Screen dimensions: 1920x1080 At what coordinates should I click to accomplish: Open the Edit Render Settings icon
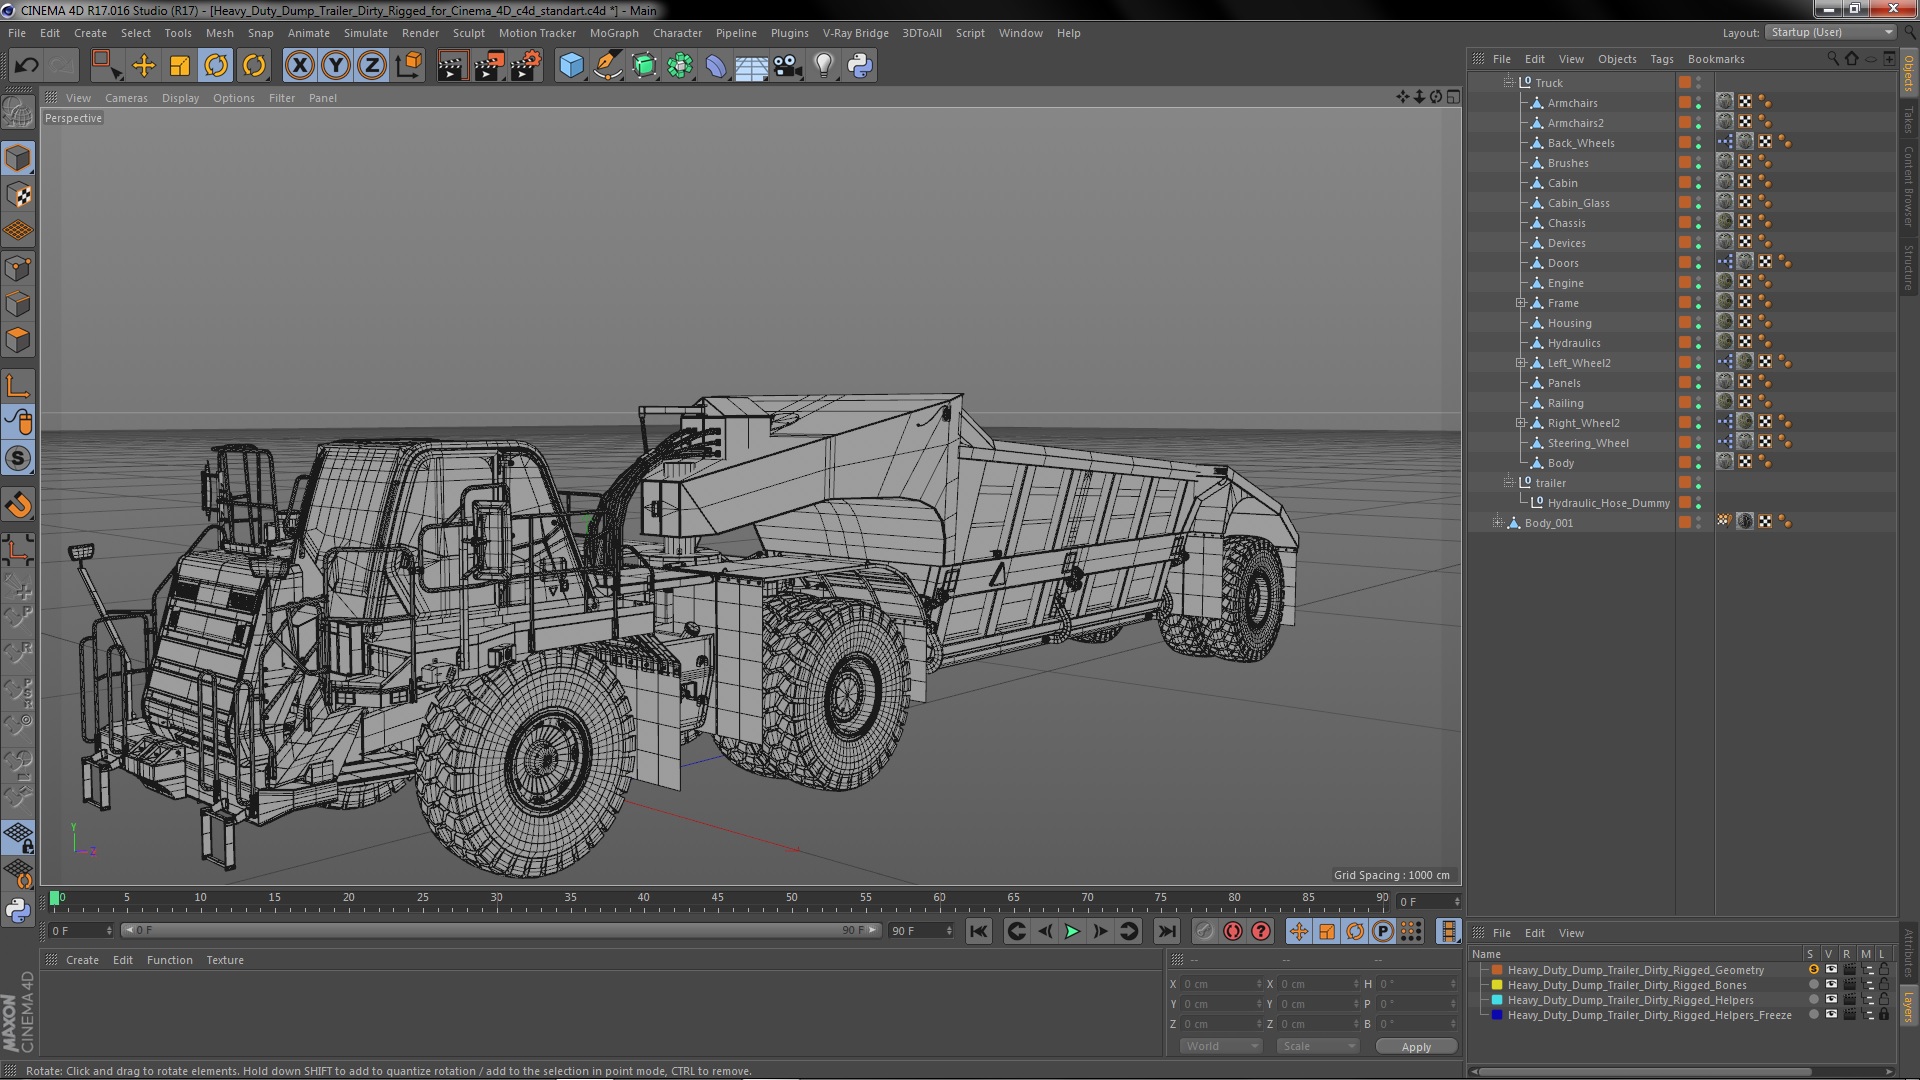coord(526,66)
